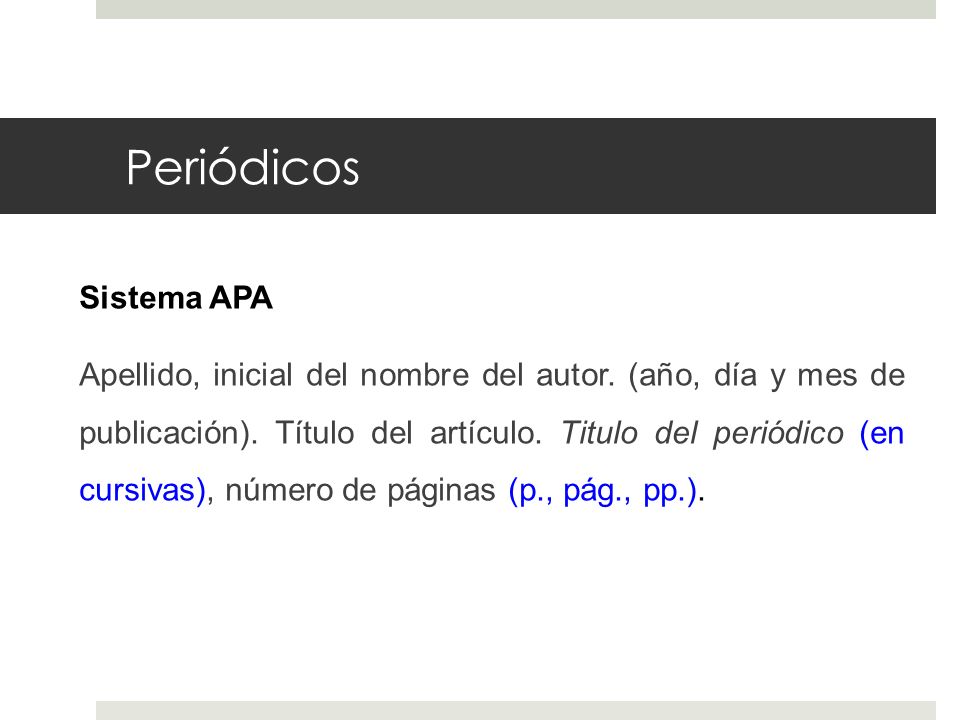Click the blue "cursivas)" text
960x720 pixels.
[x=142, y=490]
